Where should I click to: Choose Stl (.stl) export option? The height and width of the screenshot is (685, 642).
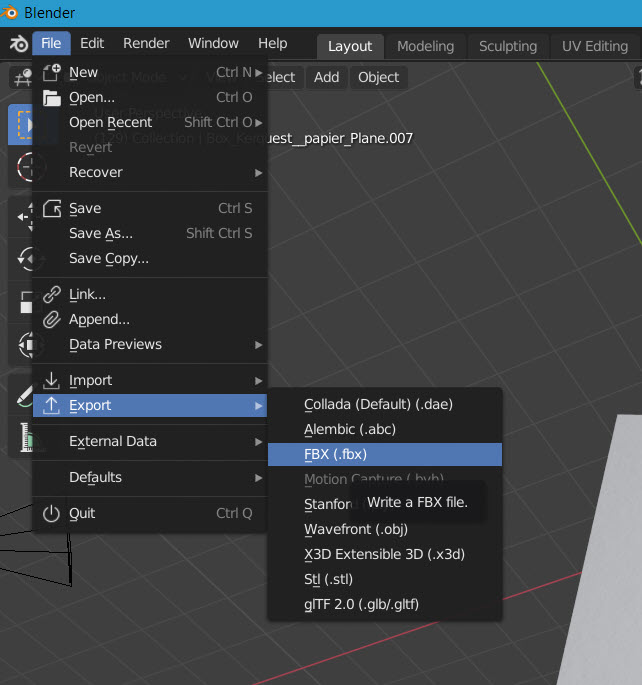click(x=385, y=579)
